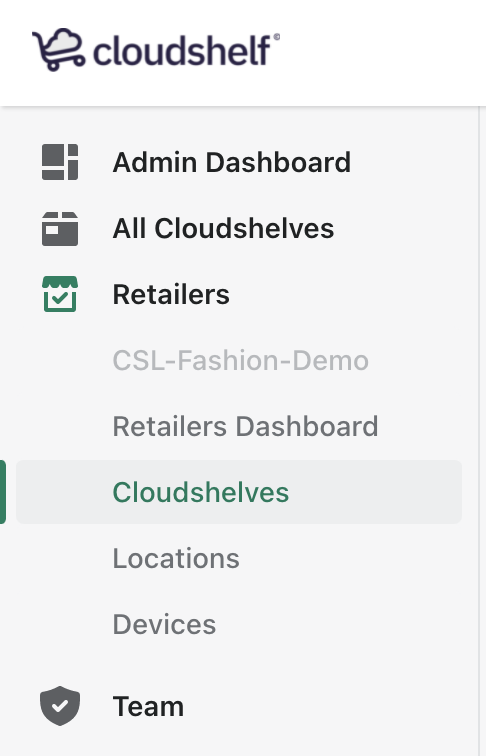Open the Team section
This screenshot has height=756, width=486.
coord(148,706)
